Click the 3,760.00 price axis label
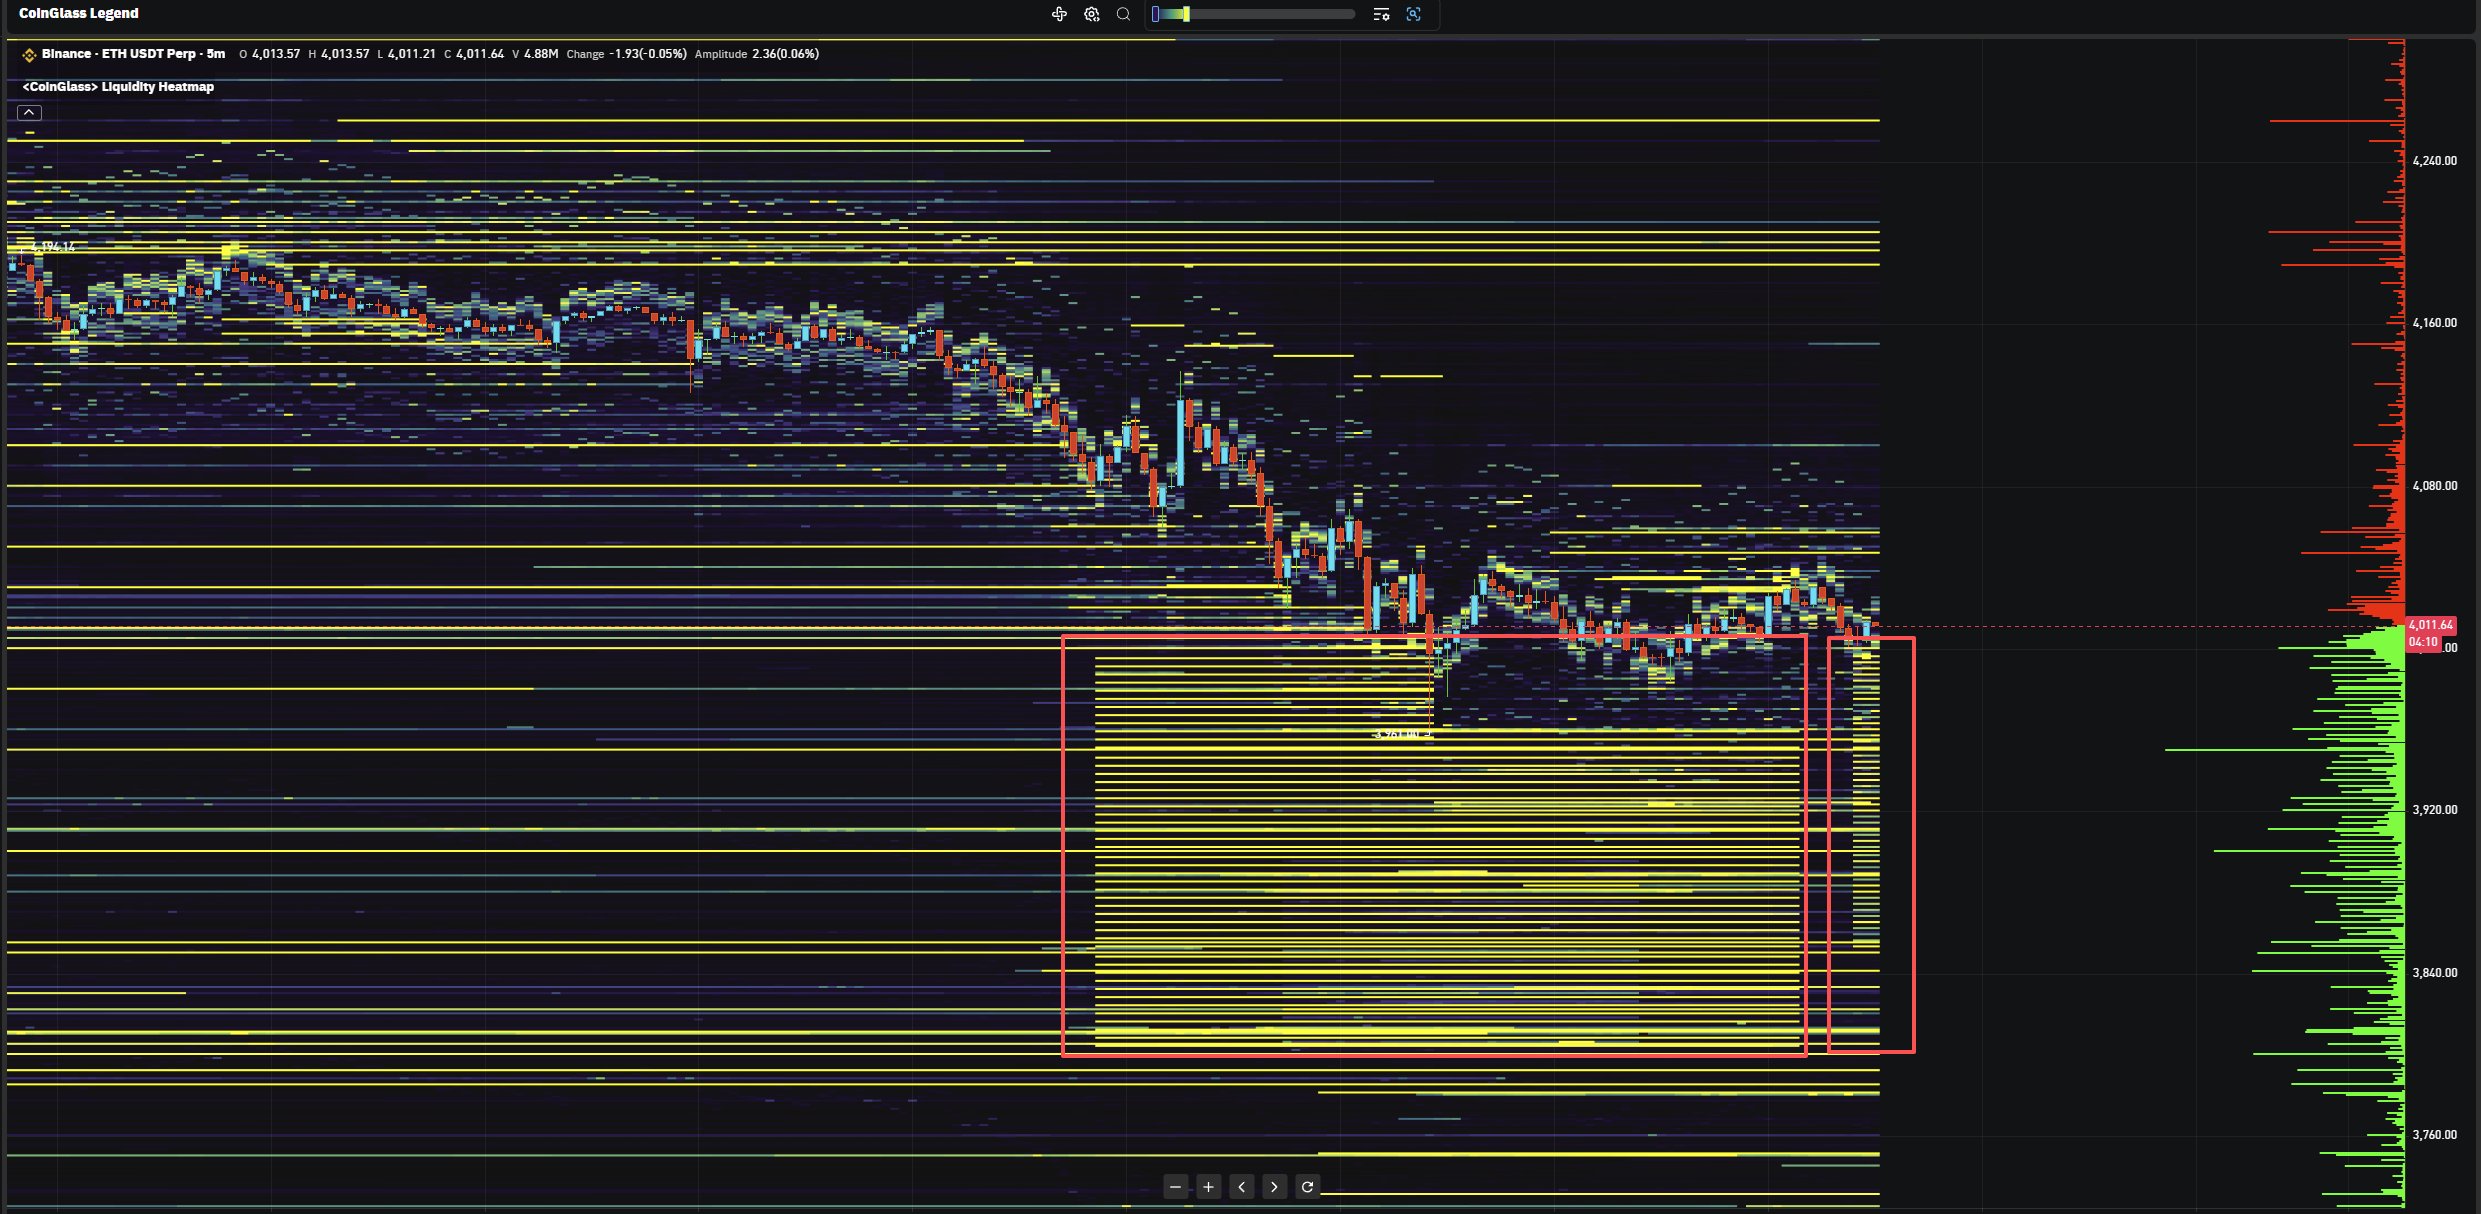 (x=2434, y=1135)
